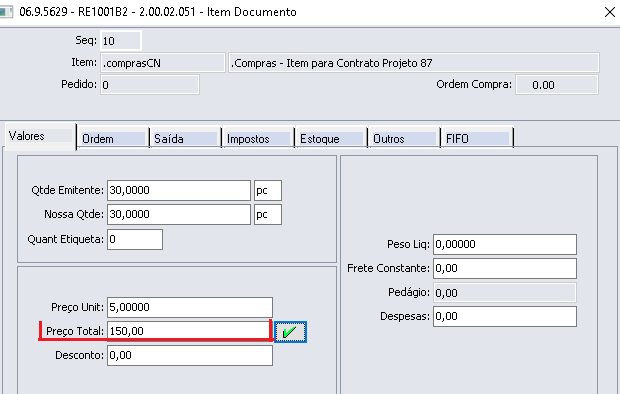Click the Pedido field

click(150, 85)
